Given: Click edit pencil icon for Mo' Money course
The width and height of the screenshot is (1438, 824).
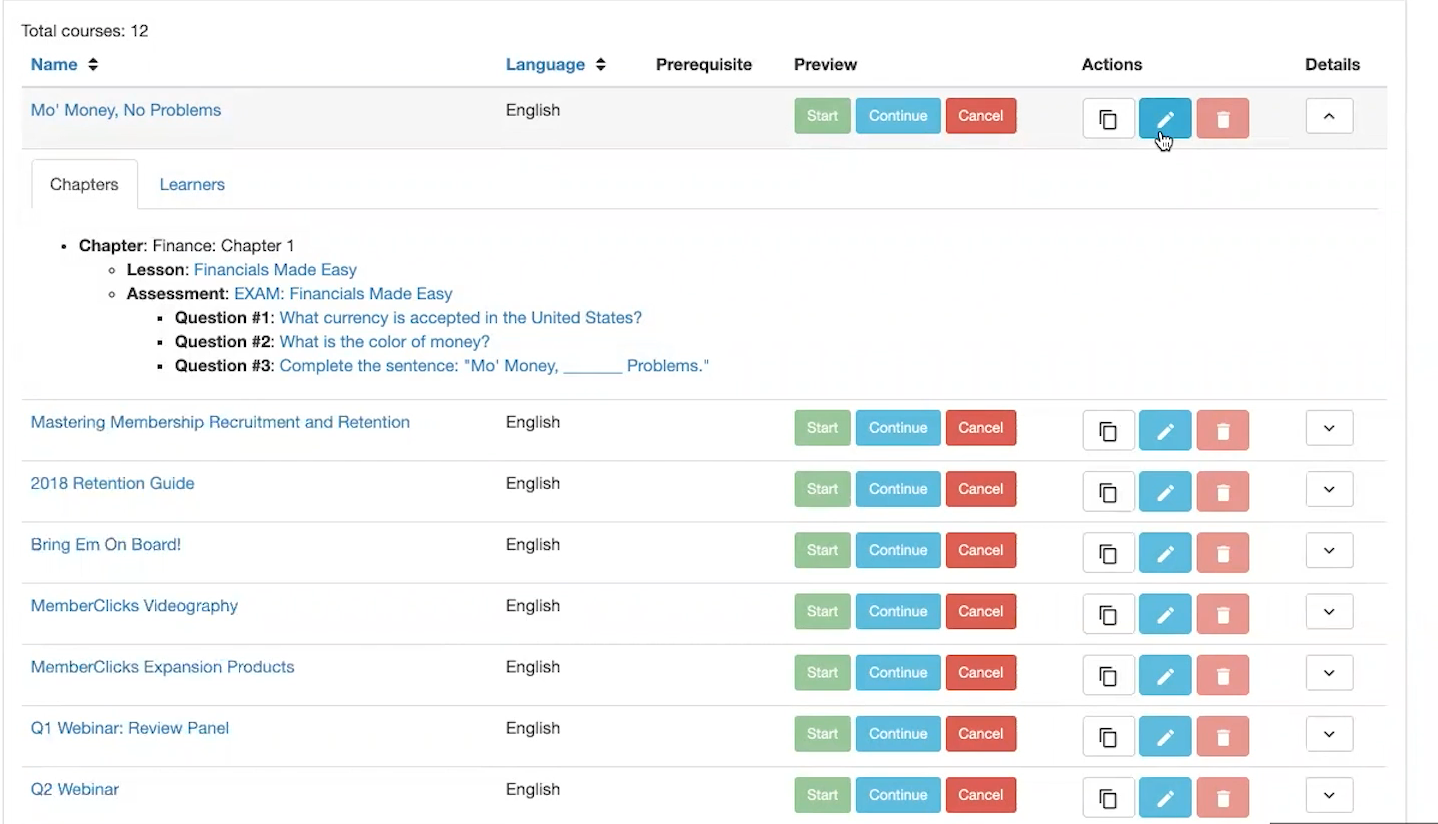Looking at the screenshot, I should 1165,118.
